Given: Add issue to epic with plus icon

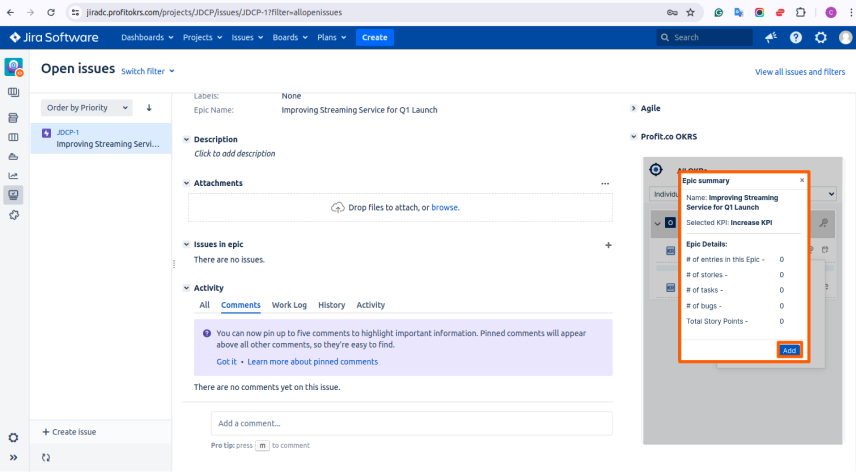Looking at the screenshot, I should point(608,245).
